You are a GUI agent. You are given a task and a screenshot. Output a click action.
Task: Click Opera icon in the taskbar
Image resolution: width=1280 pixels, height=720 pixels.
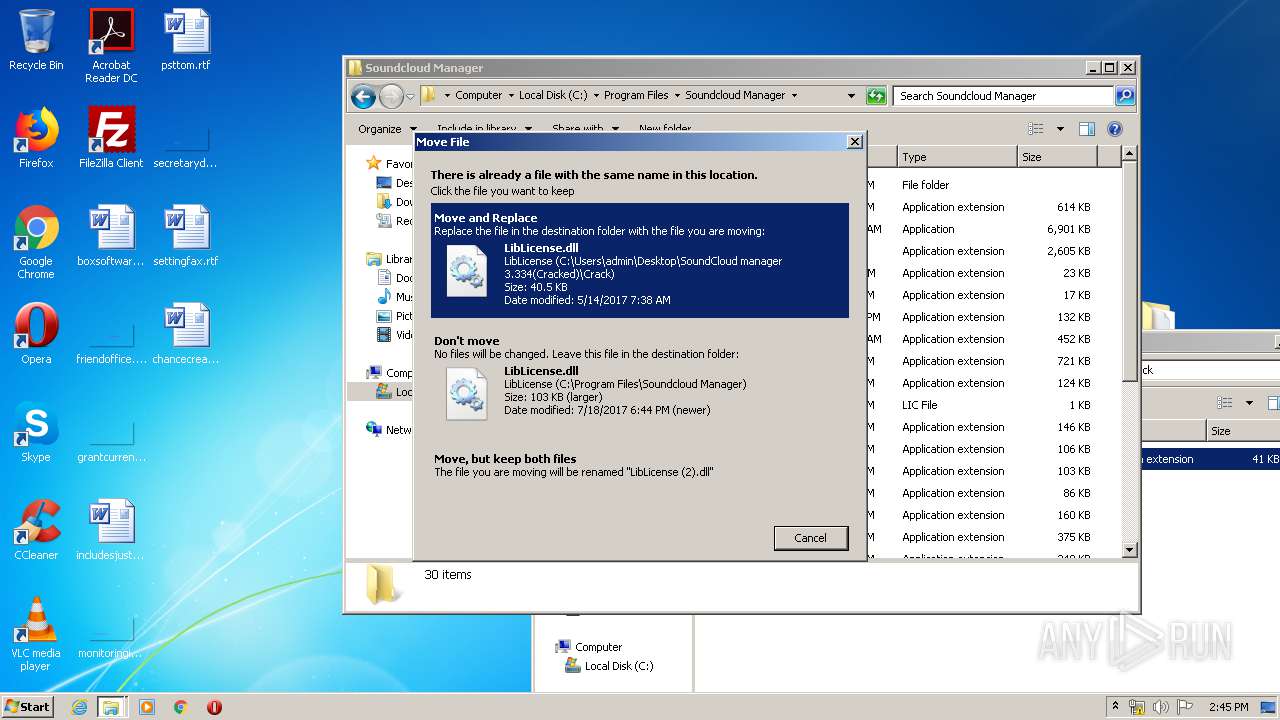click(x=214, y=707)
